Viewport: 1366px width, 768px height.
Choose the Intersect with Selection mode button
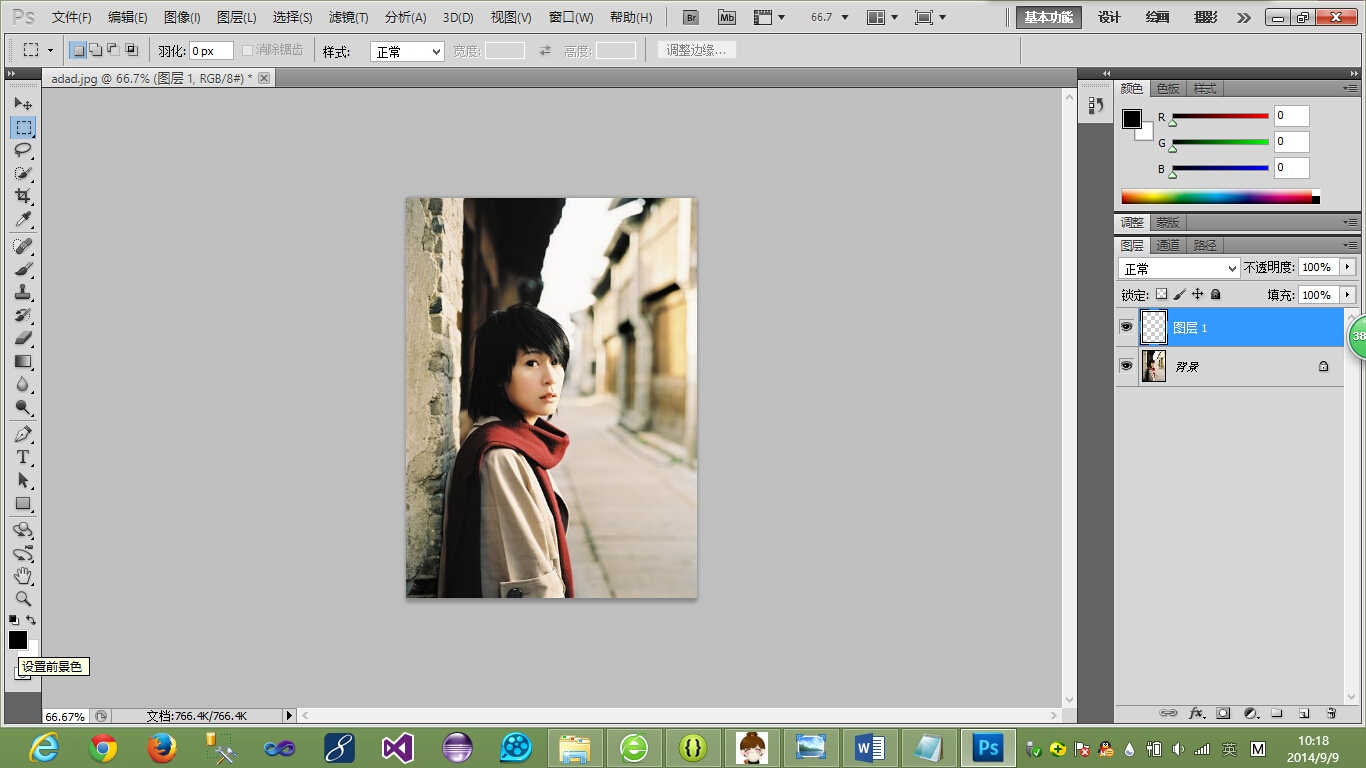point(131,50)
